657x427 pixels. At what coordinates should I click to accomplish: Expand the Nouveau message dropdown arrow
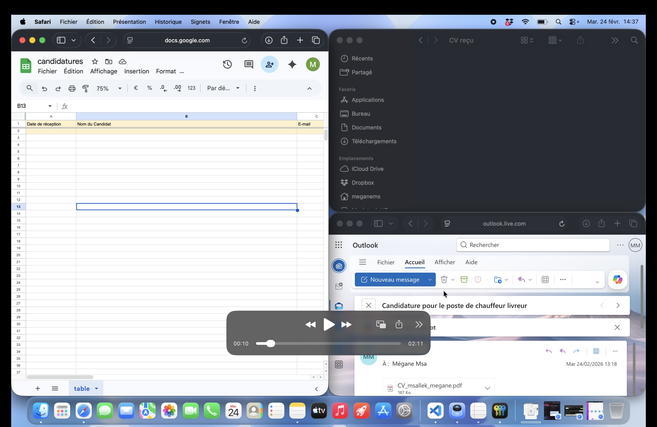click(429, 280)
